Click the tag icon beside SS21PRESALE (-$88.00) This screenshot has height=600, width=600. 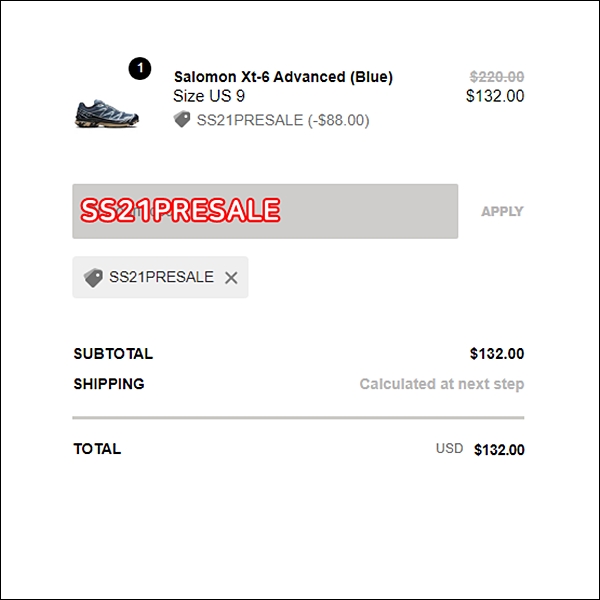[182, 119]
